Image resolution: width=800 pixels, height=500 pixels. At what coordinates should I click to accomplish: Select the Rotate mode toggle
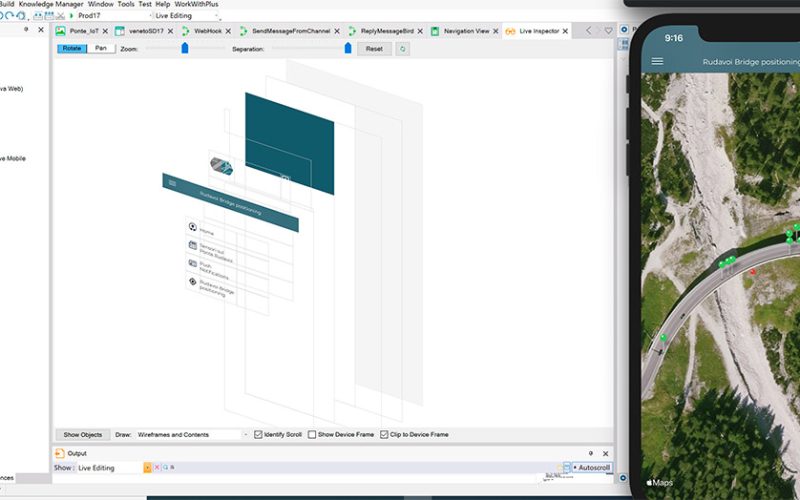coord(72,48)
